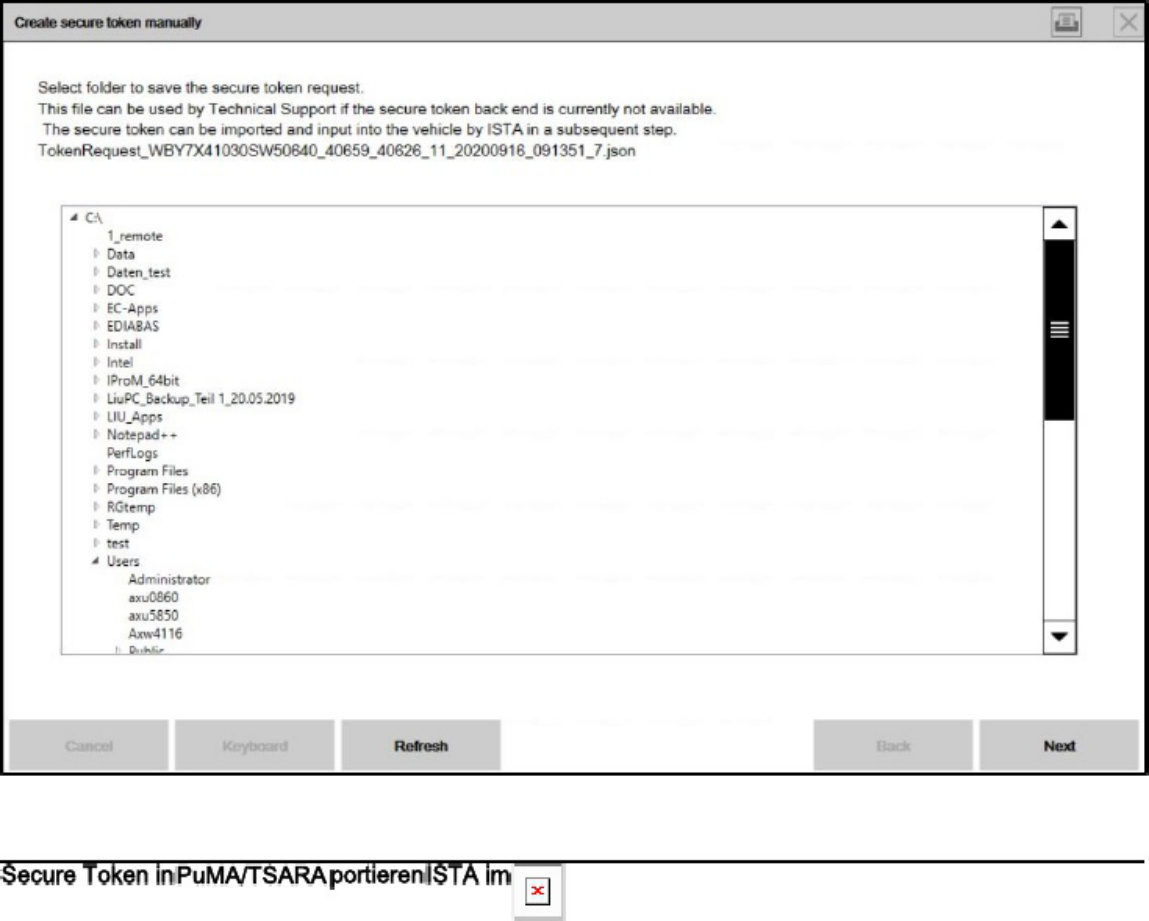Click the scrollbar up arrow
The image size is (1149, 921).
tap(1059, 224)
